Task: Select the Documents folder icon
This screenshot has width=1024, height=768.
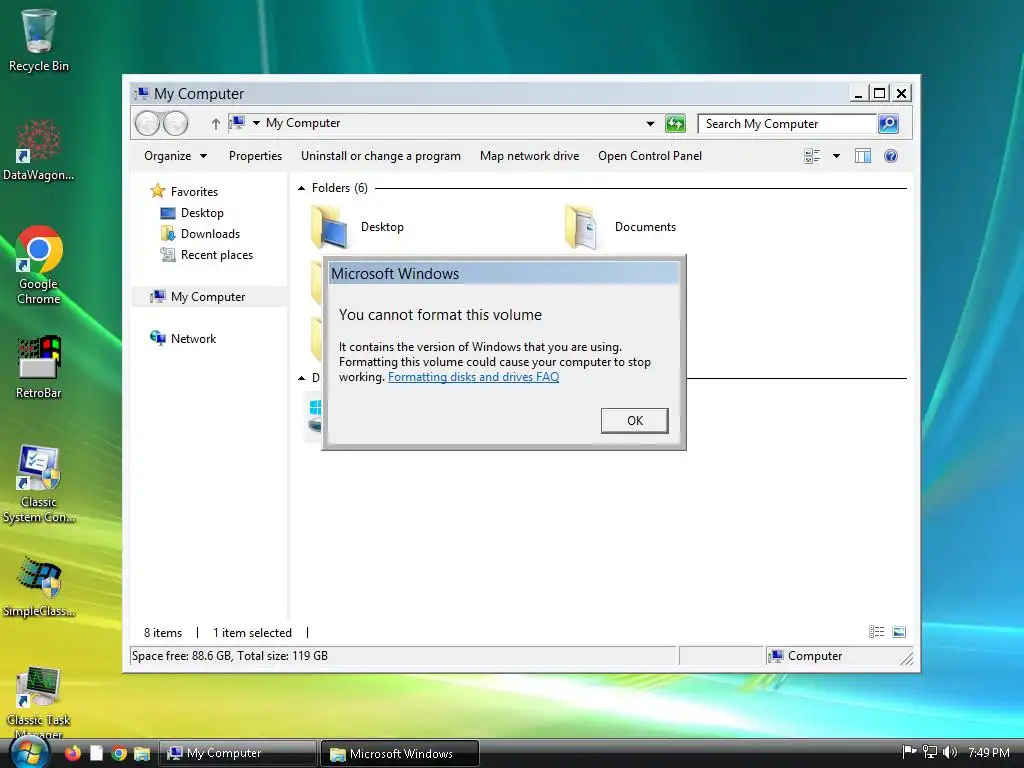Action: (x=581, y=227)
